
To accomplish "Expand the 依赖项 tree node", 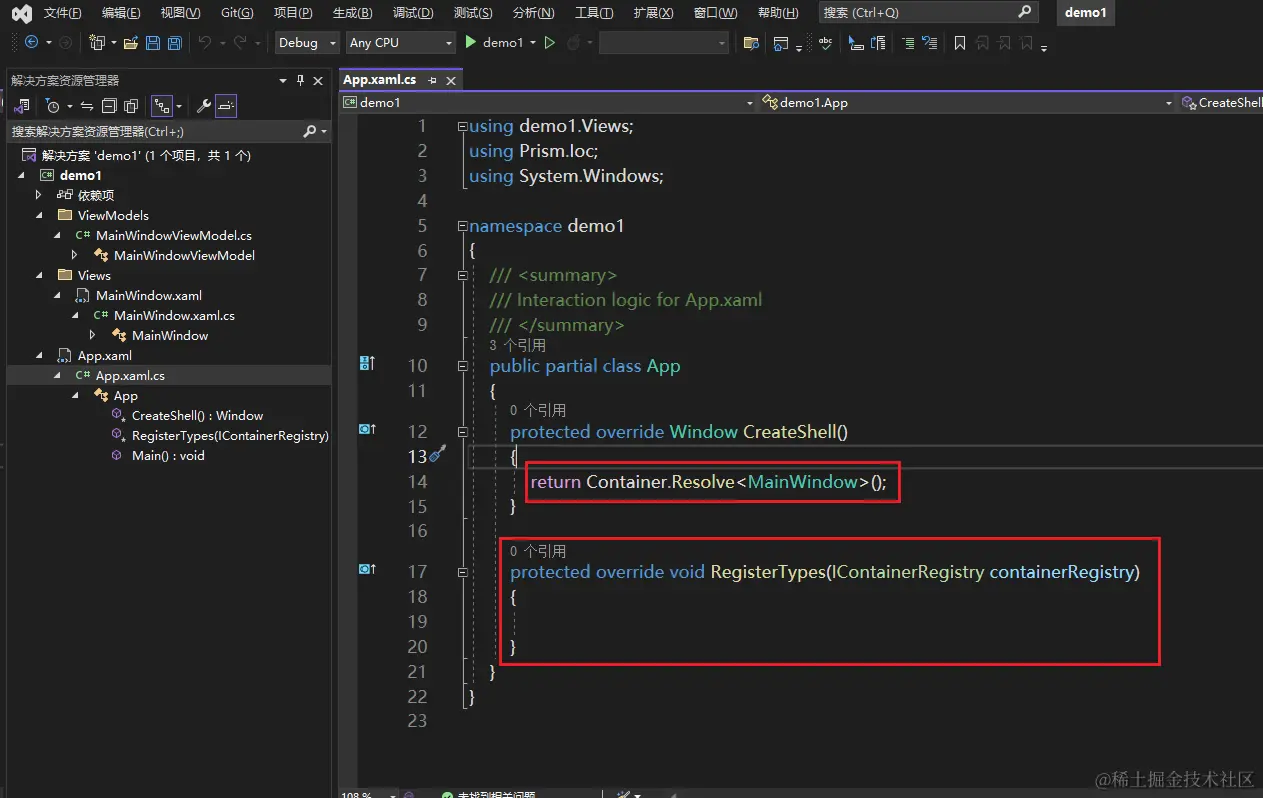I will [39, 195].
